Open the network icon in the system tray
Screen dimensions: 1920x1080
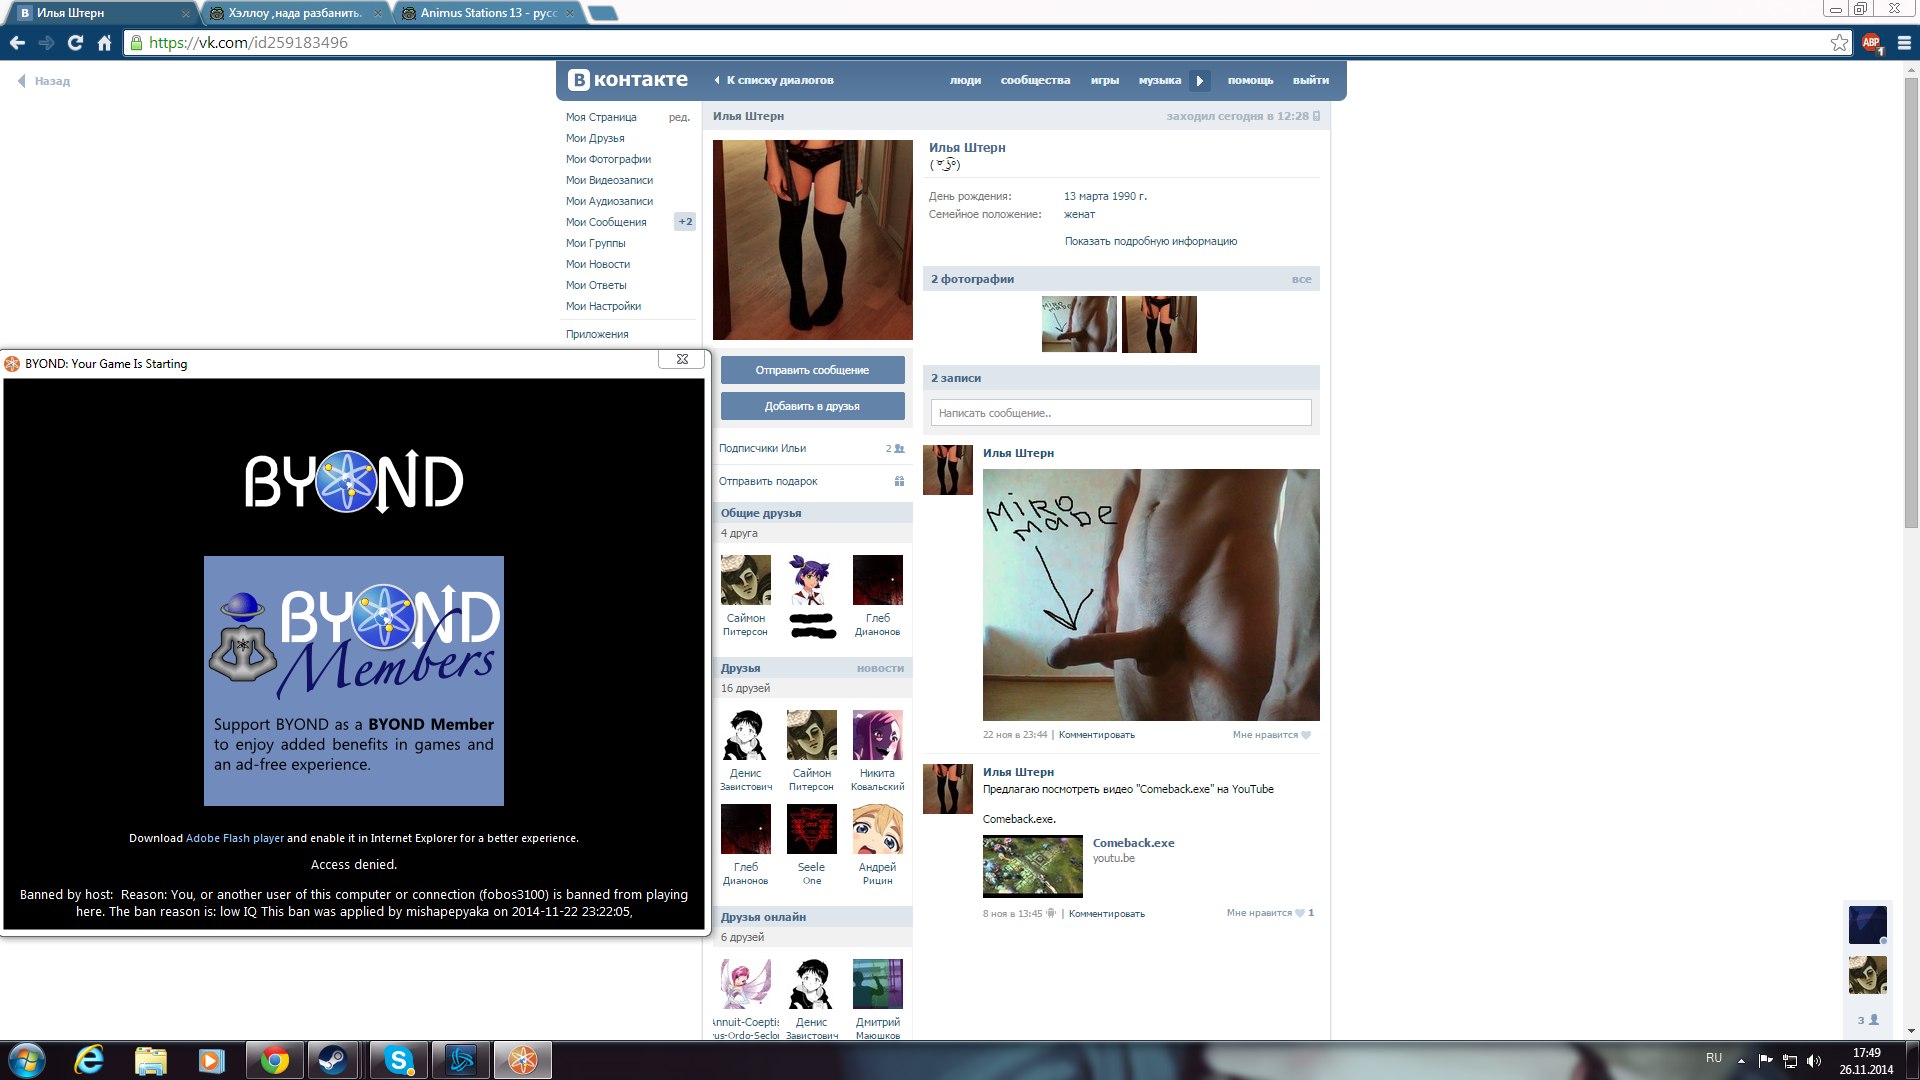[1790, 1061]
